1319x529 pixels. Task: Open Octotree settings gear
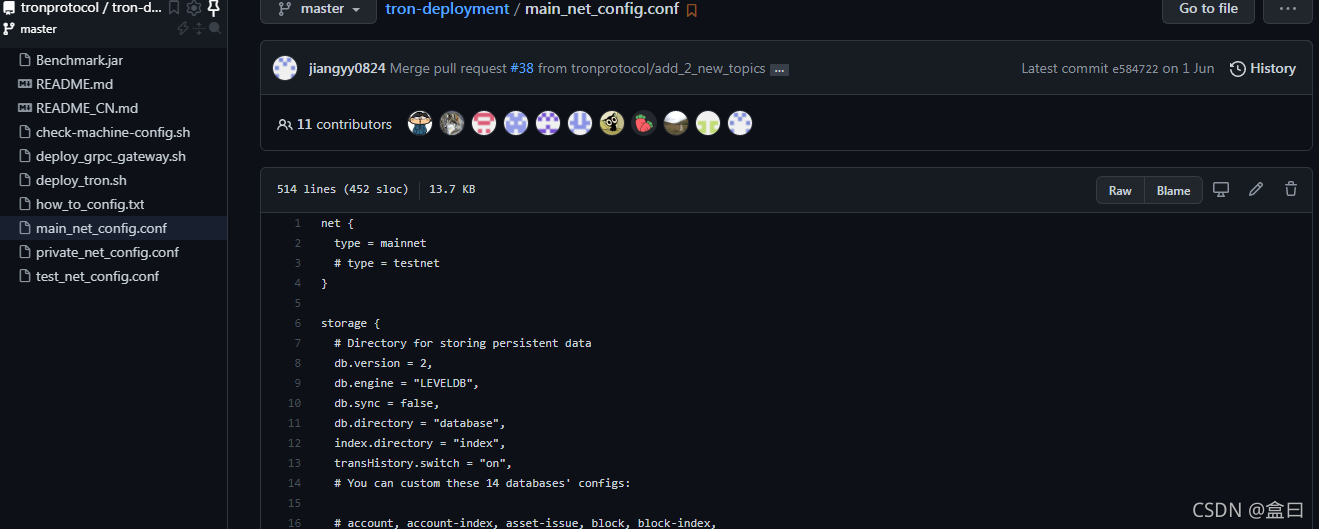[194, 8]
